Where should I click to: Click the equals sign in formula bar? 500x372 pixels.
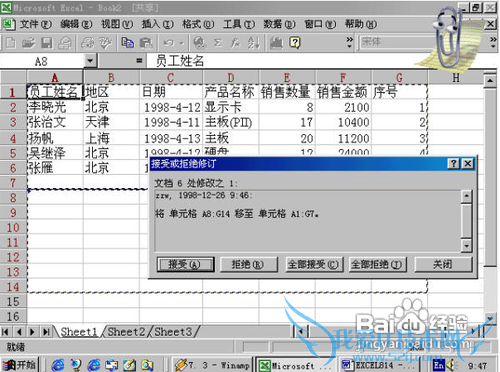139,61
